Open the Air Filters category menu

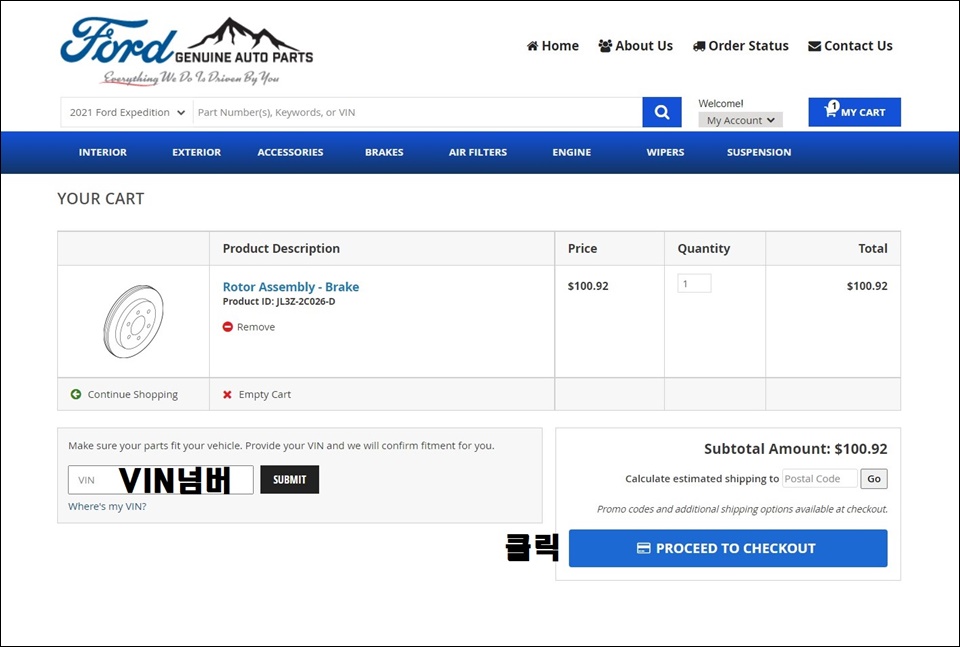(x=478, y=152)
